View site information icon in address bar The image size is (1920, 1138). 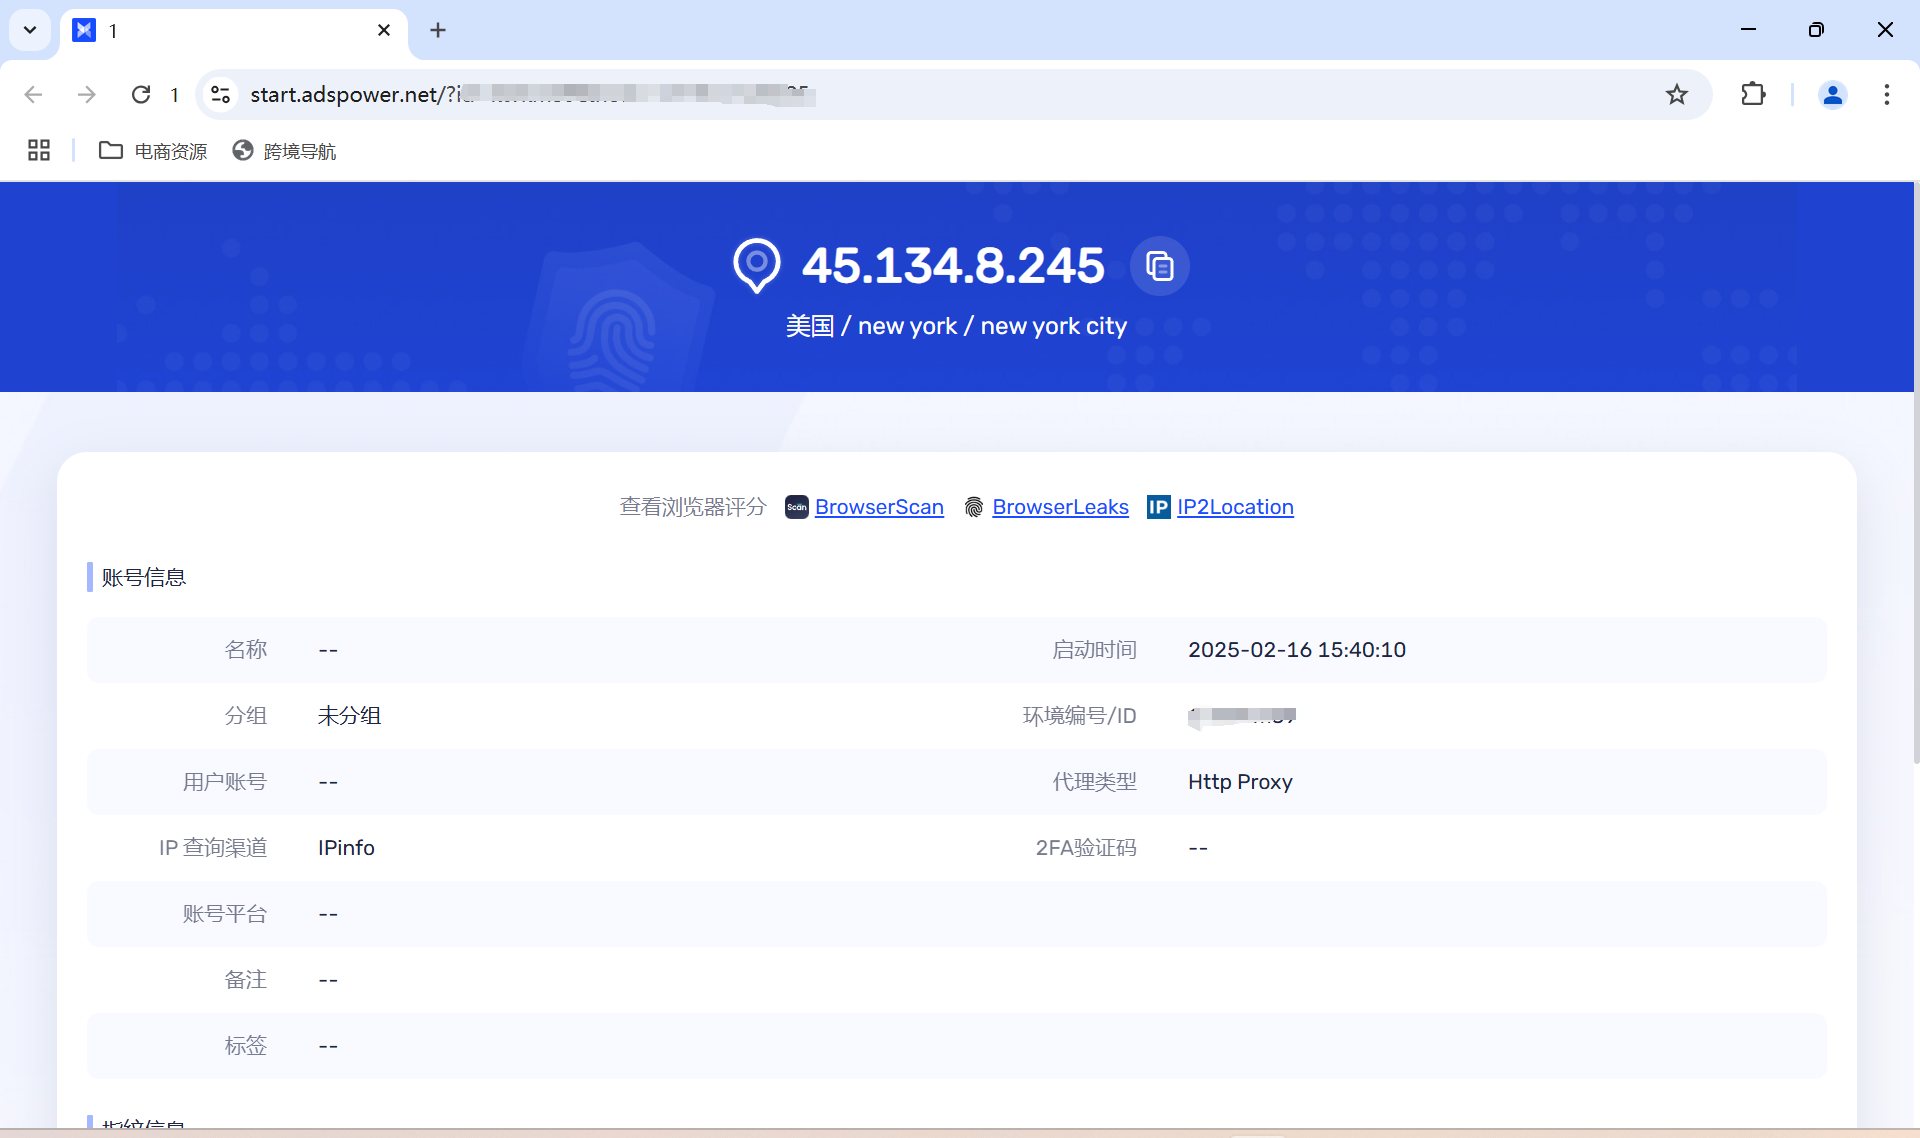point(220,94)
